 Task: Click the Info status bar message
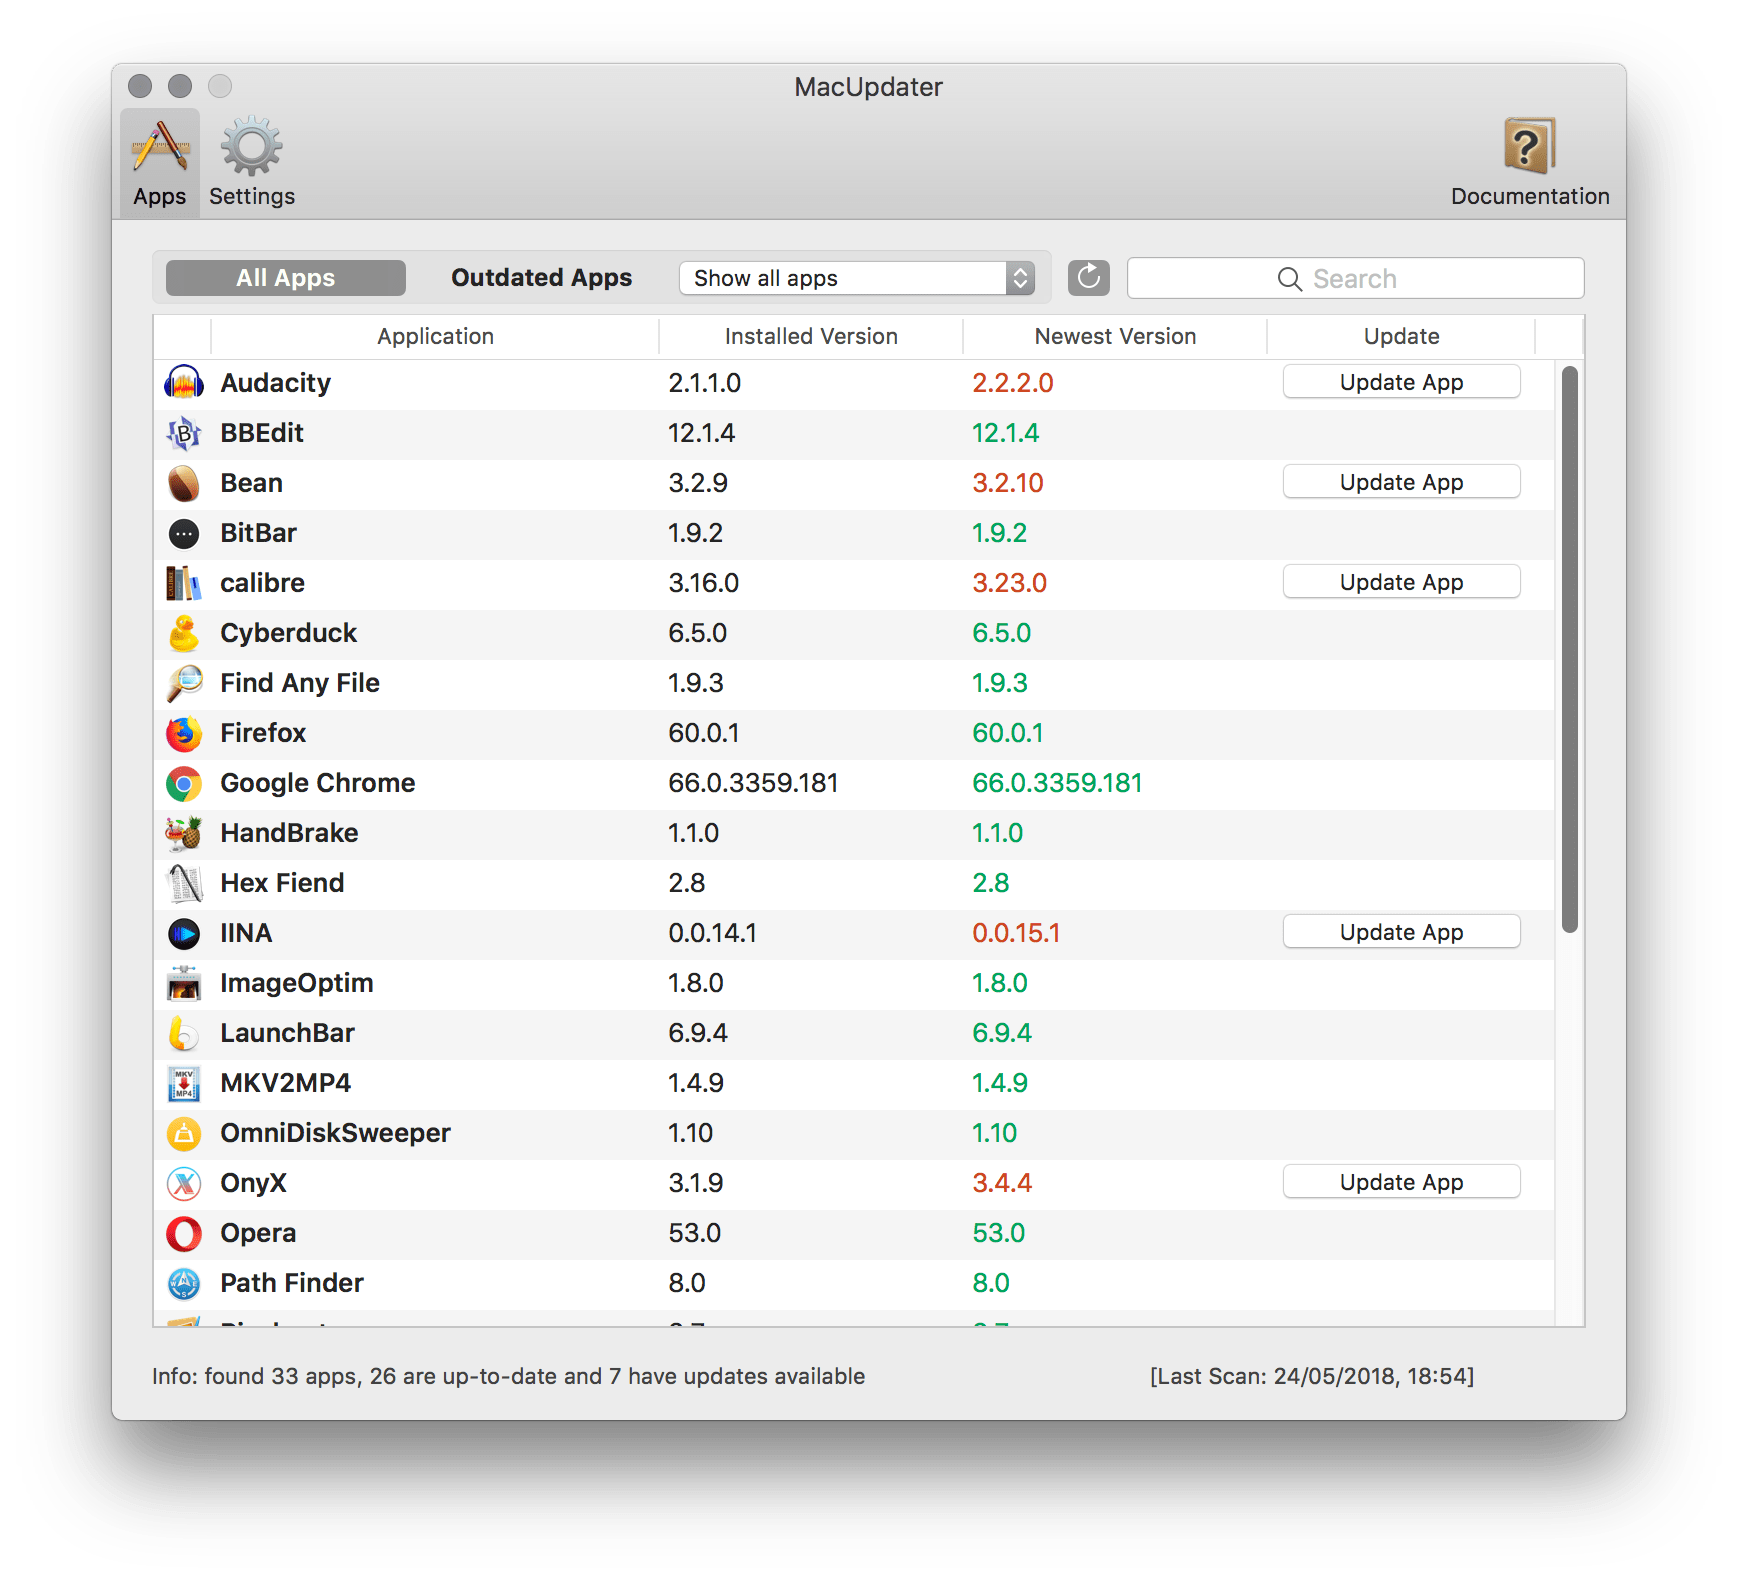[x=508, y=1376]
